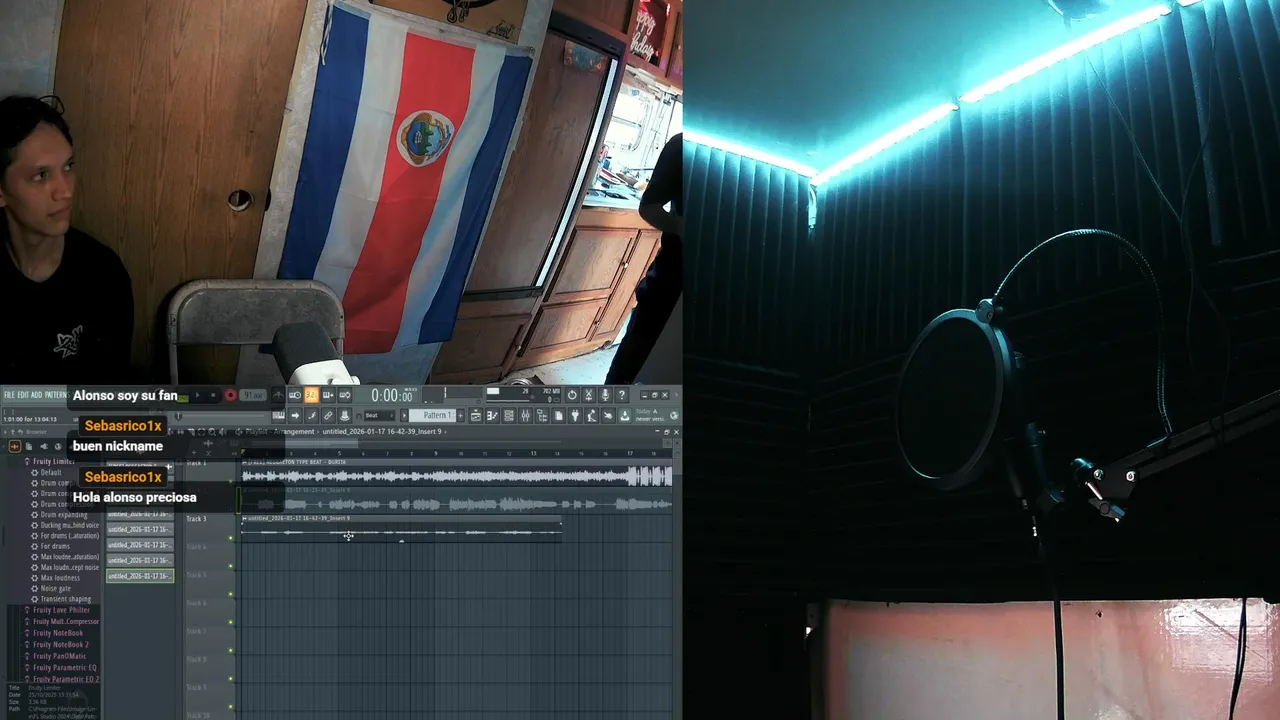Toggle the magnet snap icon

point(358,416)
